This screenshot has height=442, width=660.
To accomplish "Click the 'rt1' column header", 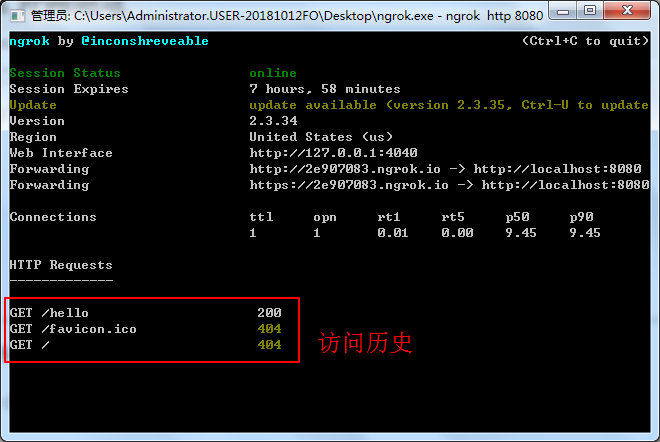I will 389,217.
